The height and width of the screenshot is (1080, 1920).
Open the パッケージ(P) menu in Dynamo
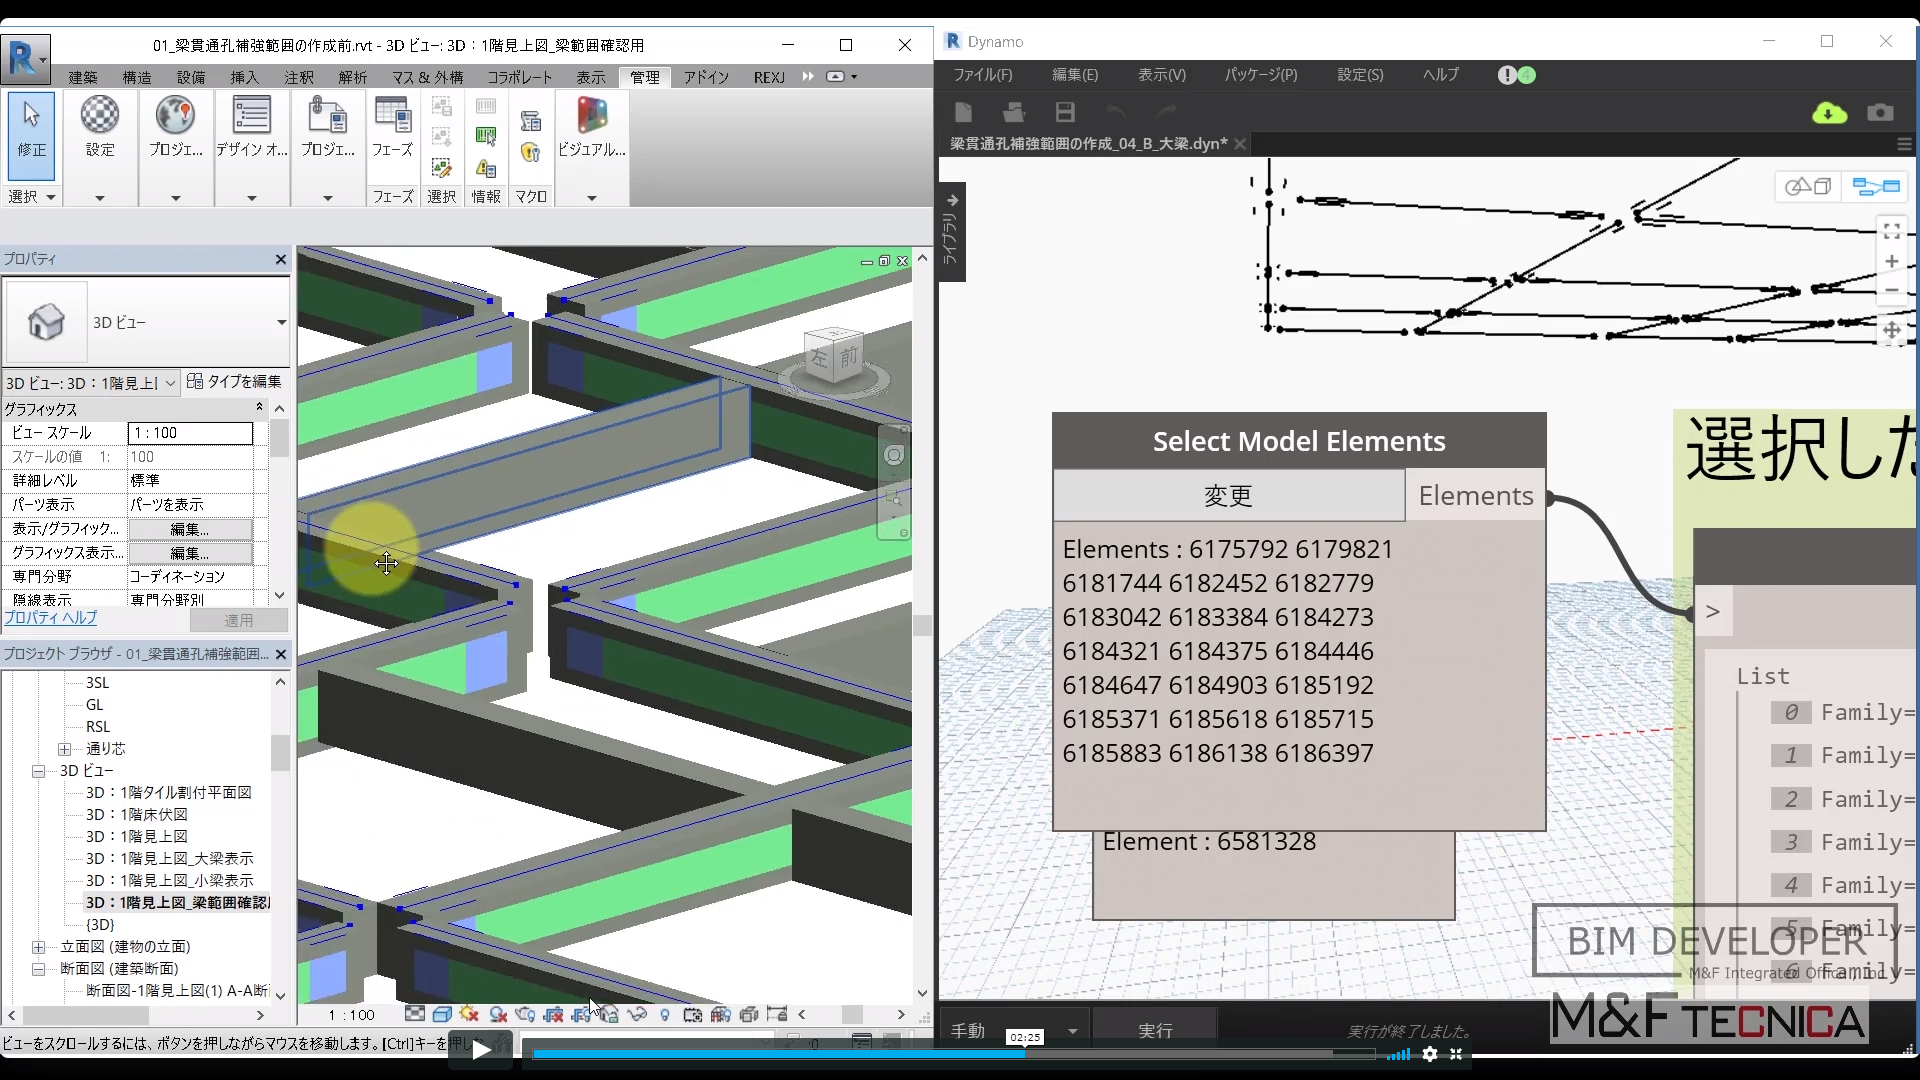tap(1260, 75)
